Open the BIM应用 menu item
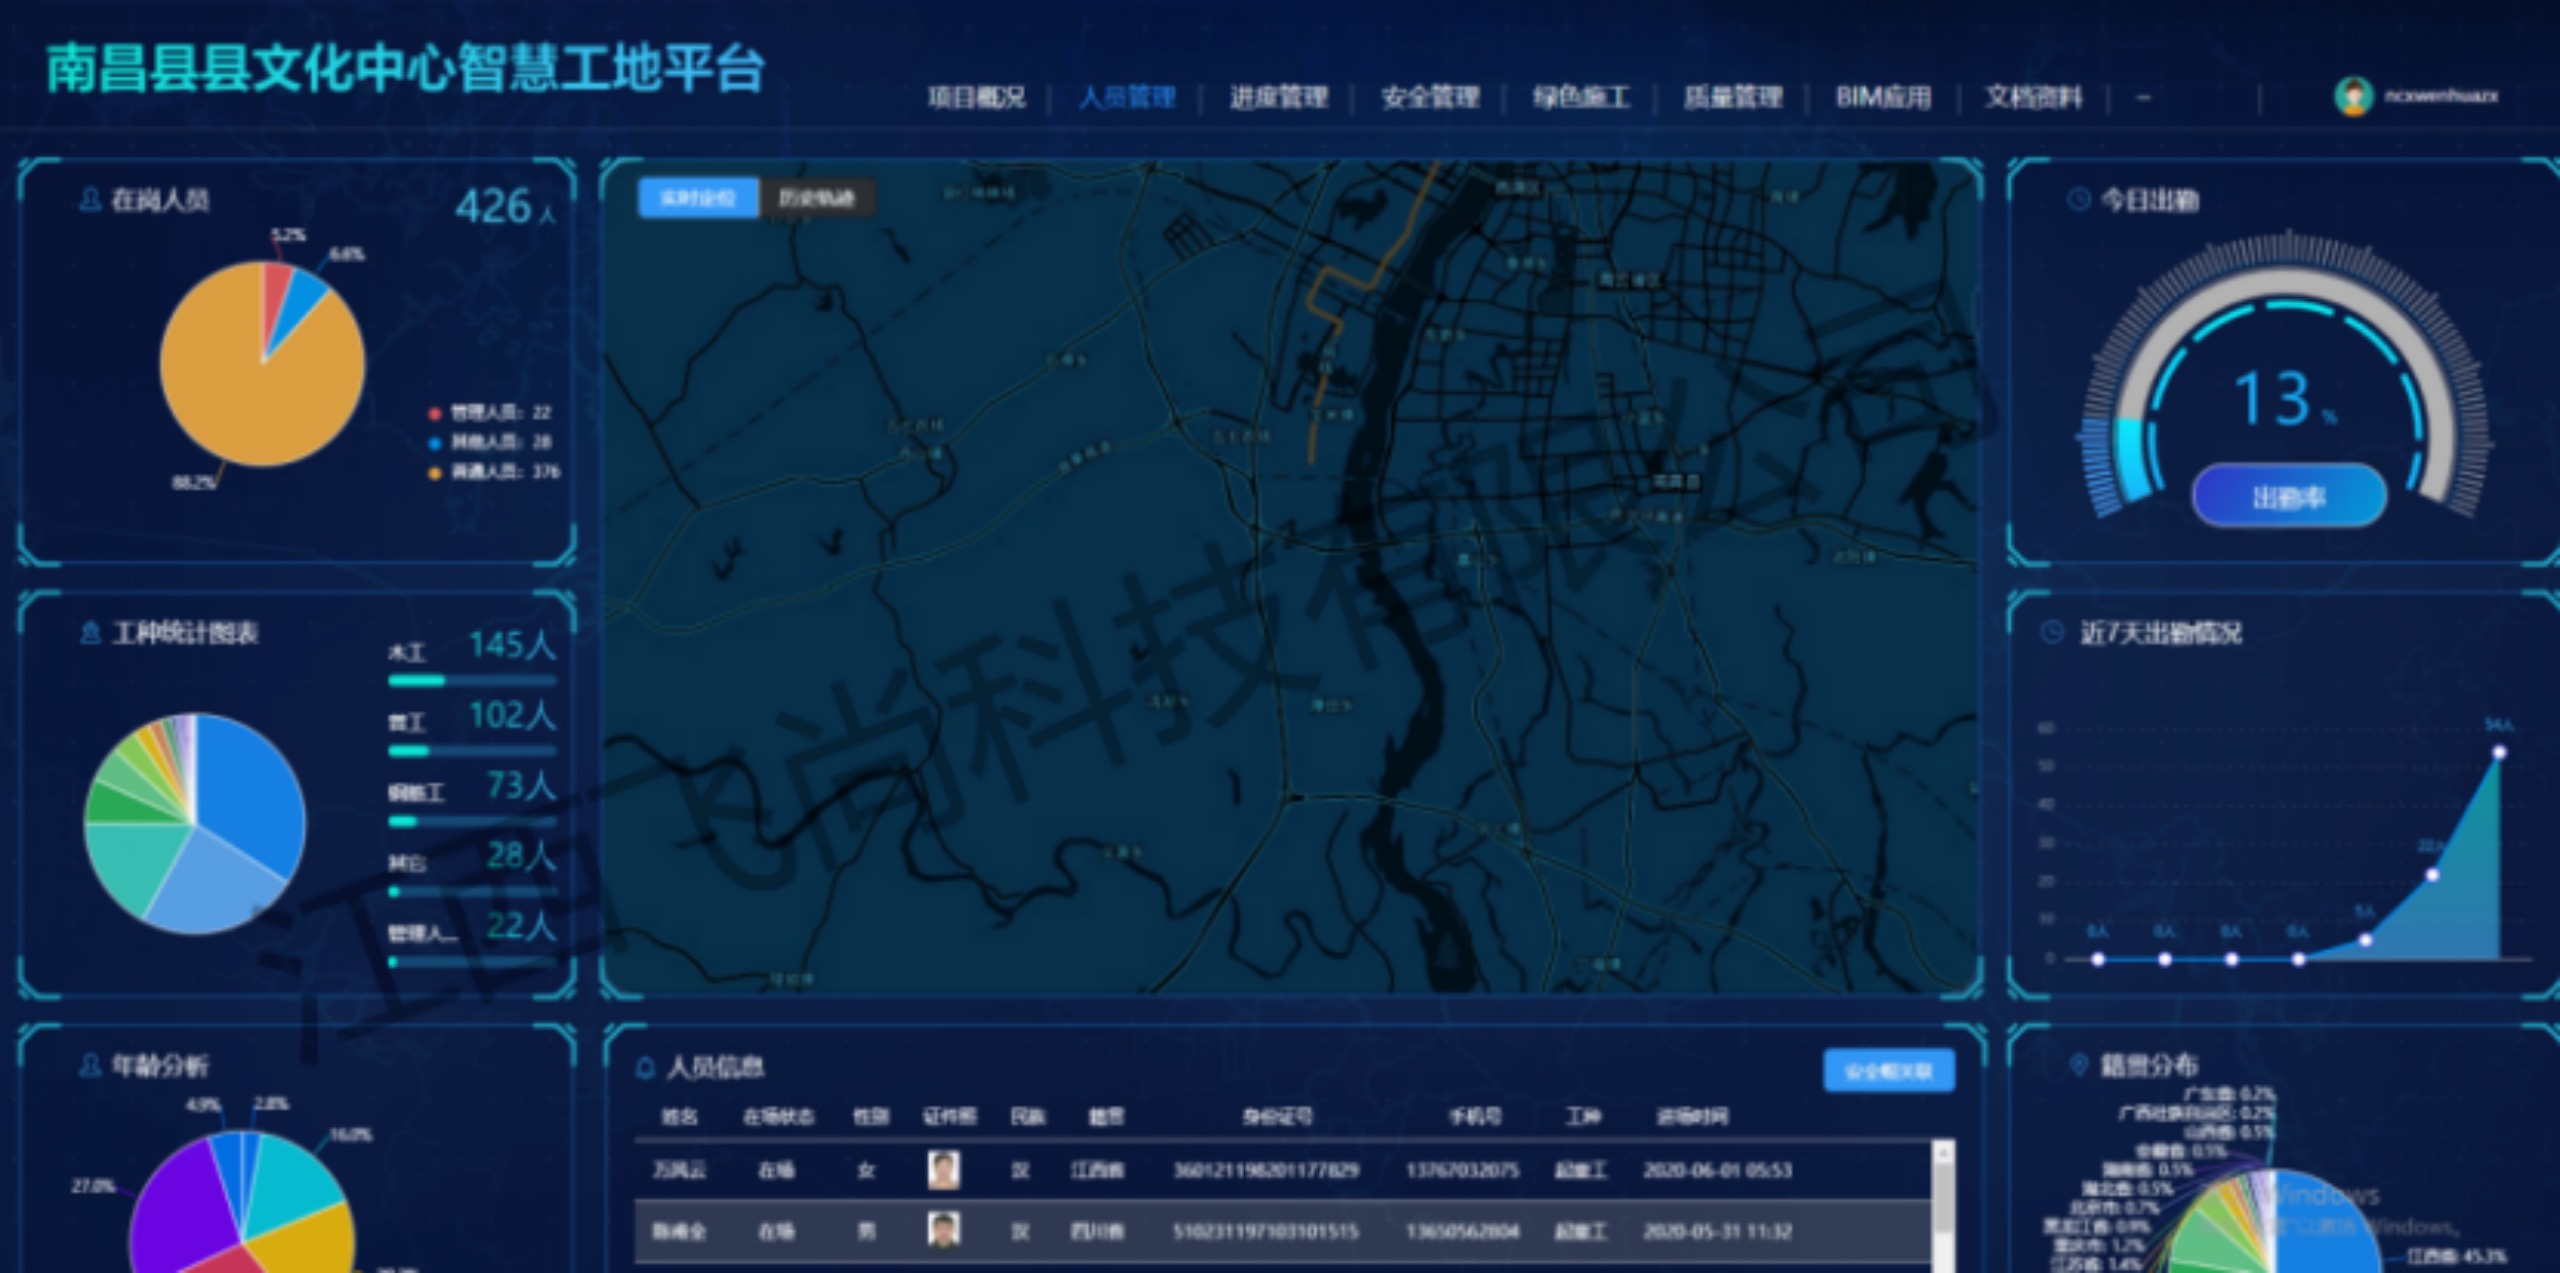Image resolution: width=2560 pixels, height=1273 pixels. [1883, 97]
